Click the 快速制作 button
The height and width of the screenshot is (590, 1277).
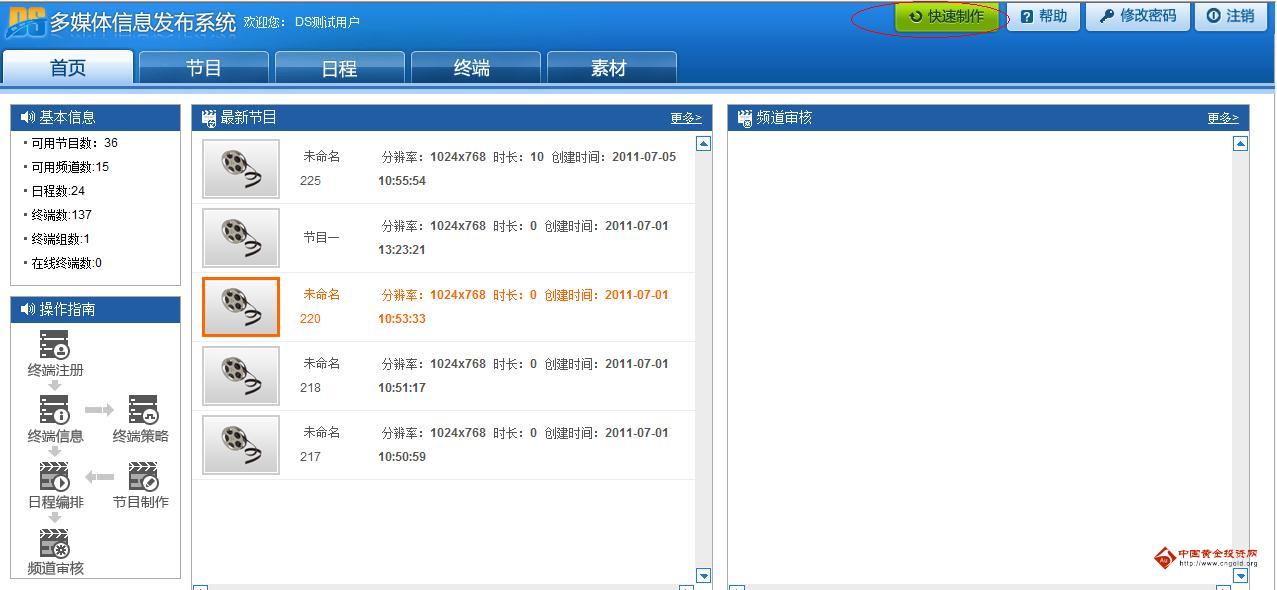[946, 17]
